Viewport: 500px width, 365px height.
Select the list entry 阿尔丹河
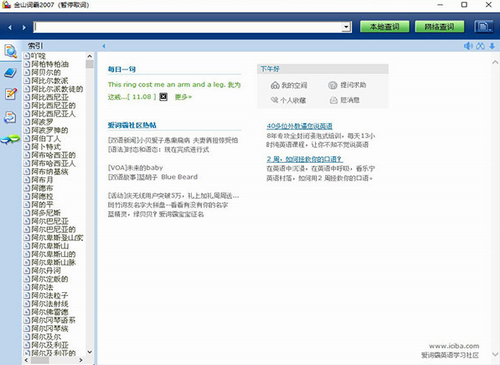46,271
